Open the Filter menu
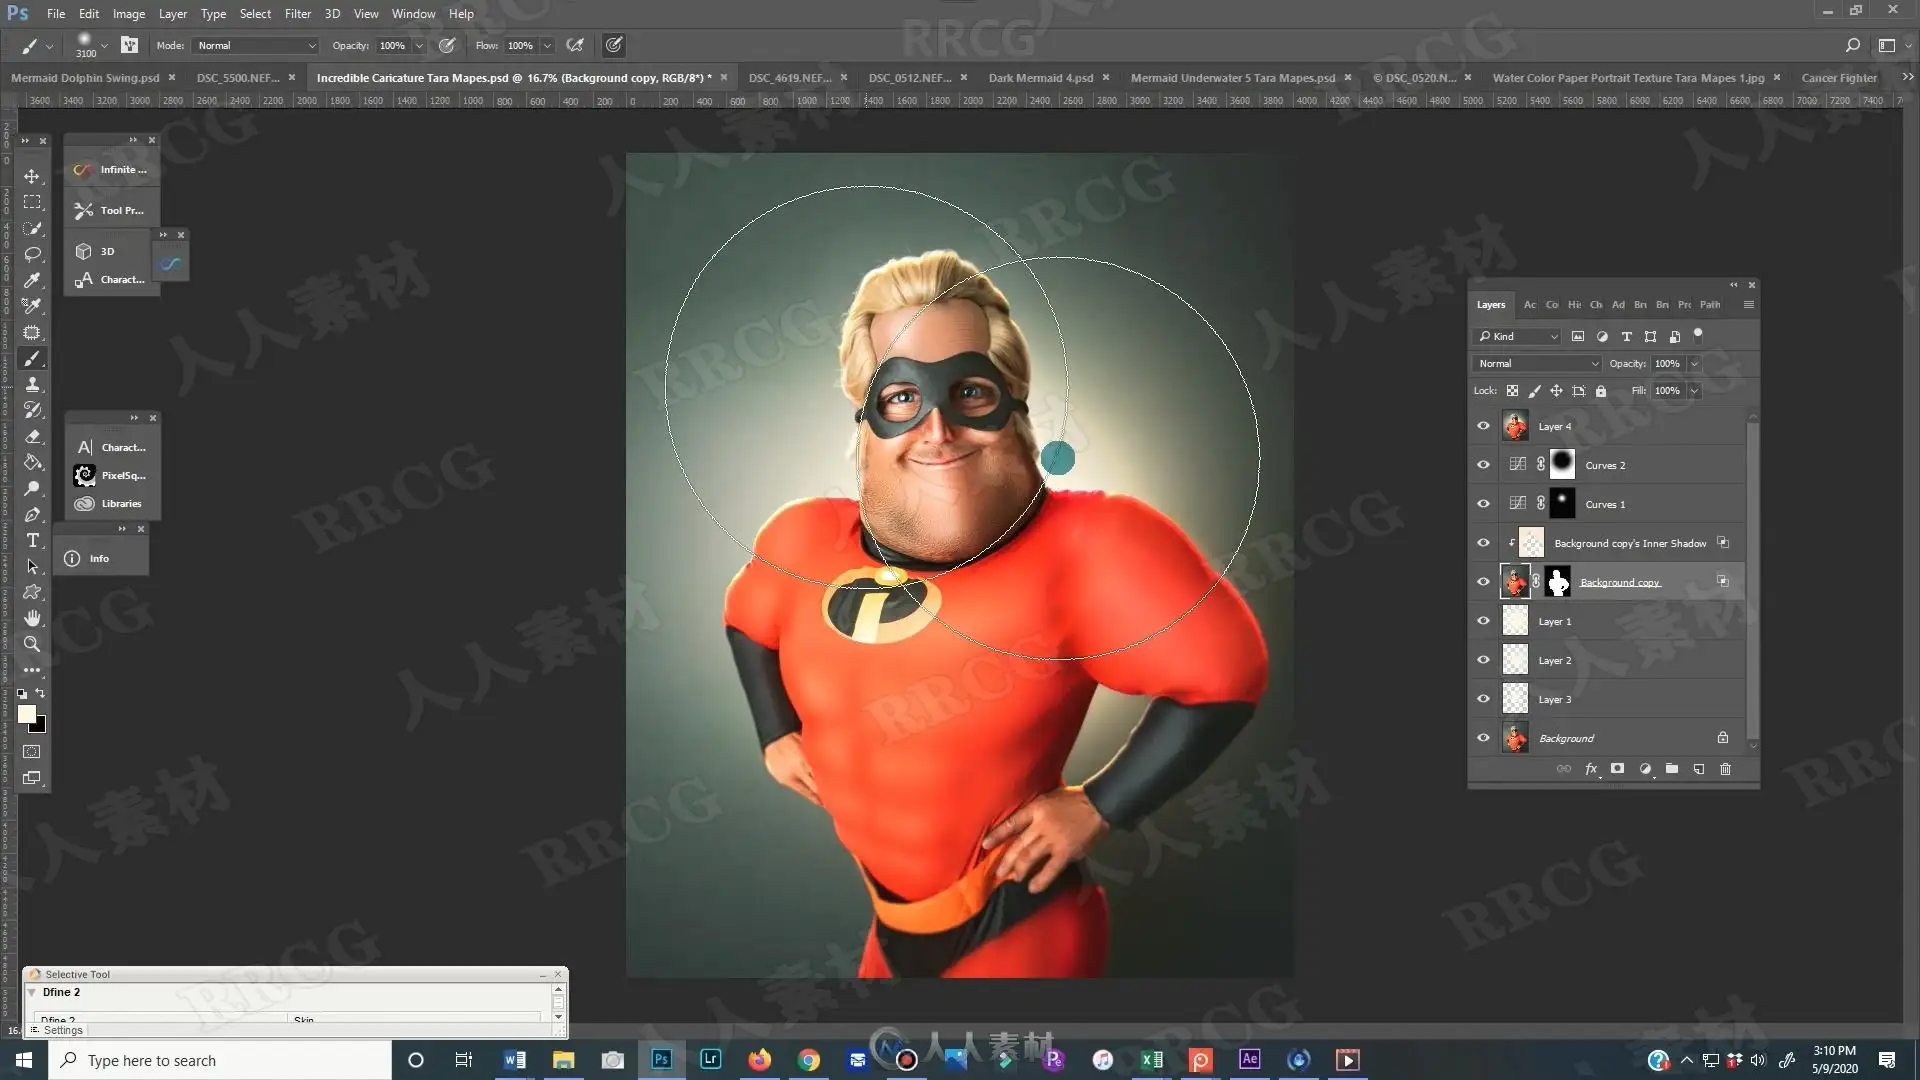Screen dimensions: 1920x1080 click(297, 14)
